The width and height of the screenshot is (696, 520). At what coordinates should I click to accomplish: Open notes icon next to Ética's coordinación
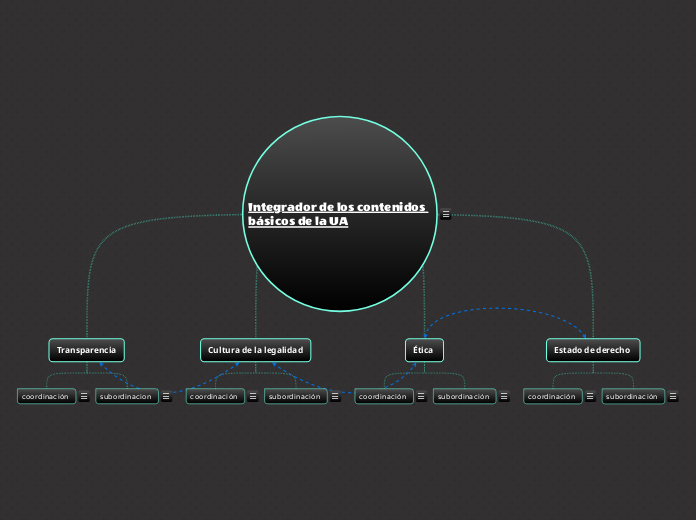pyautogui.click(x=421, y=396)
